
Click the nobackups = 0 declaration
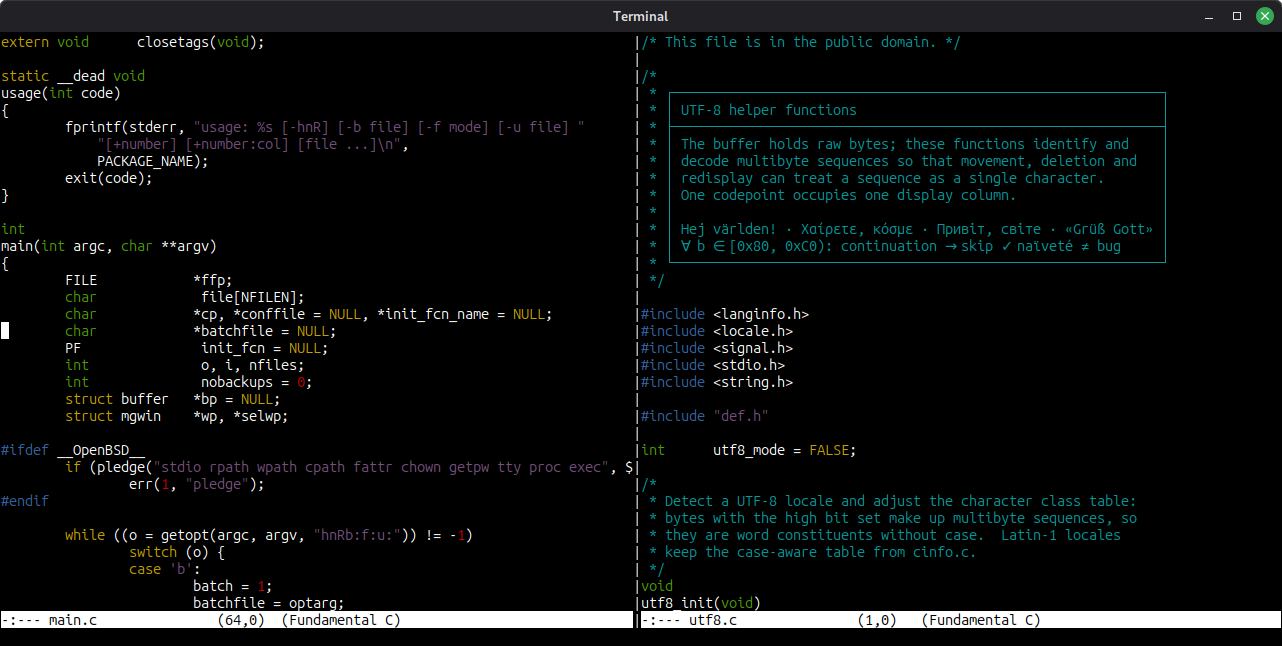coord(257,382)
